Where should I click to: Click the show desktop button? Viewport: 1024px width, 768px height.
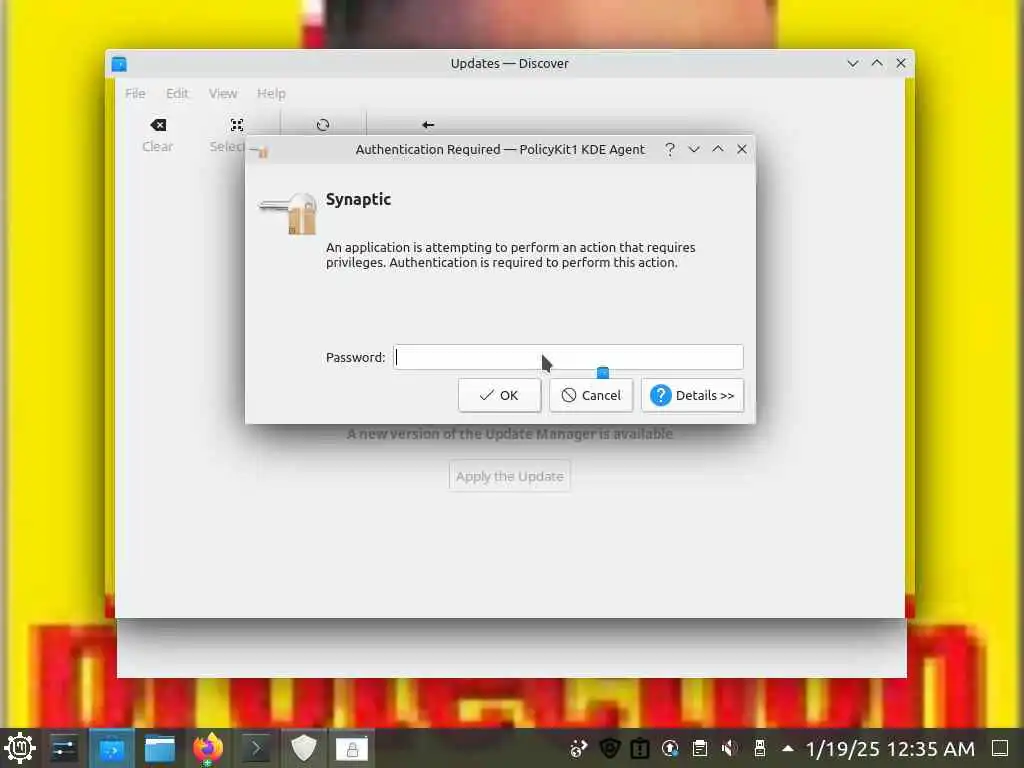[1000, 748]
